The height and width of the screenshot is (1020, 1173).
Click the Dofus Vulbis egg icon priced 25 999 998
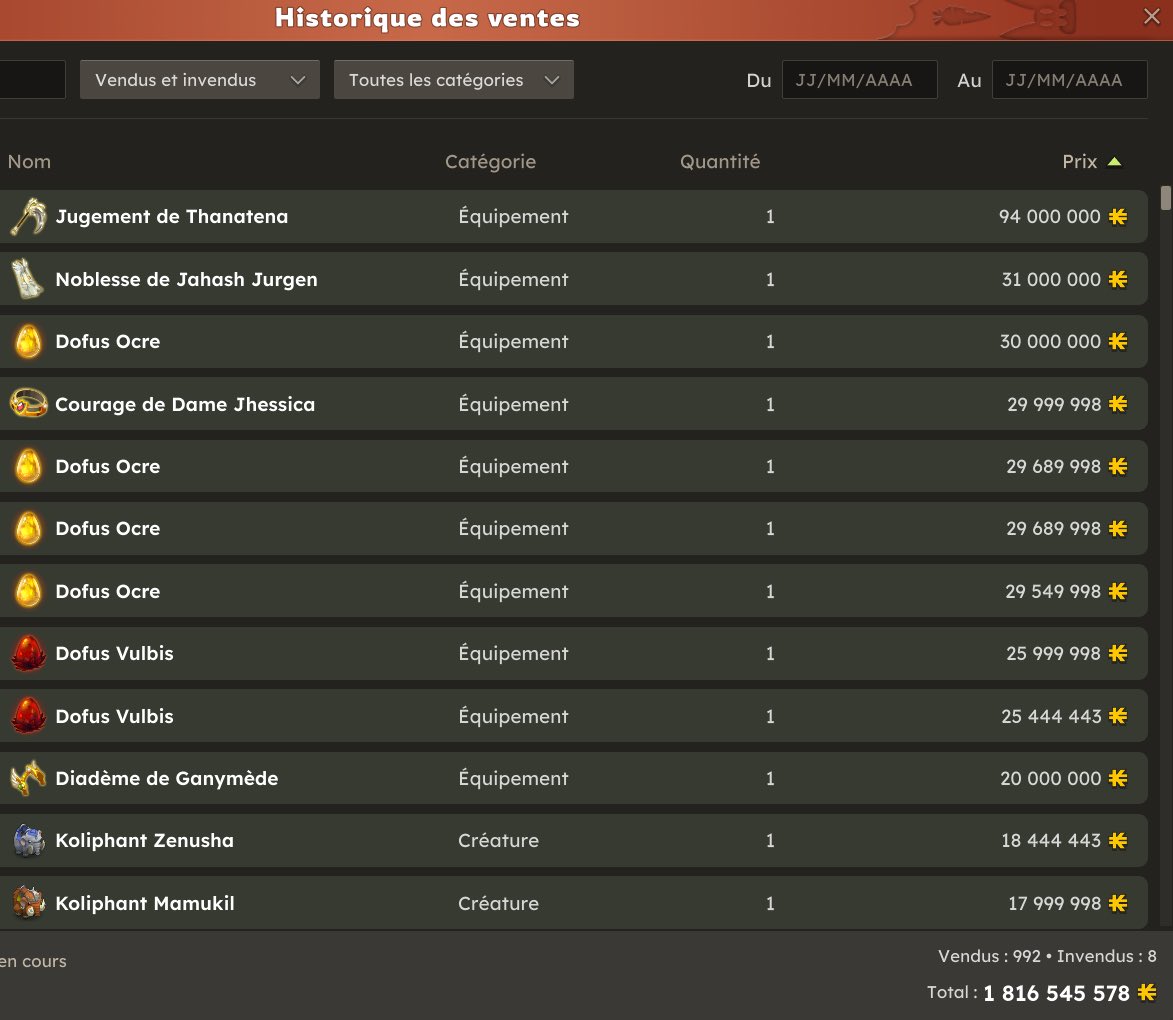pos(28,653)
